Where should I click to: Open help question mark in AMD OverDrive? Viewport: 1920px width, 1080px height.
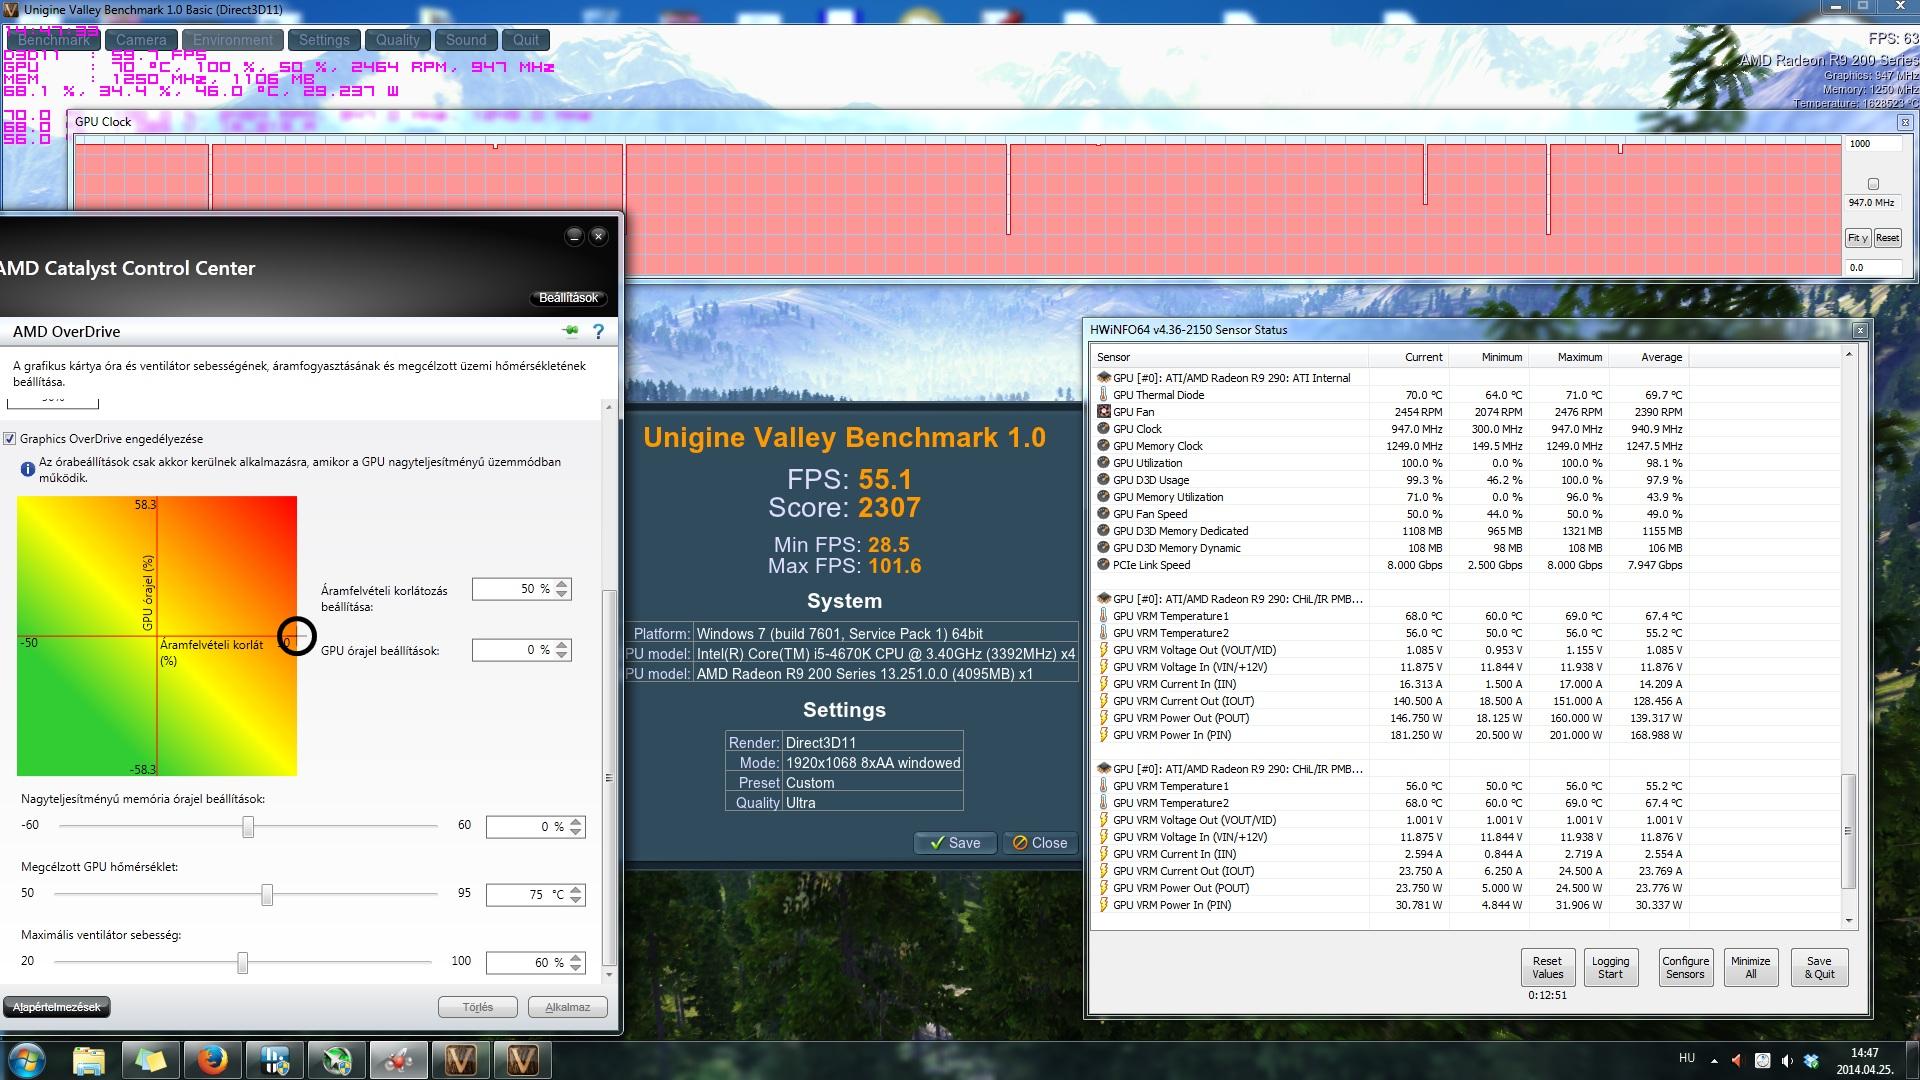[598, 331]
